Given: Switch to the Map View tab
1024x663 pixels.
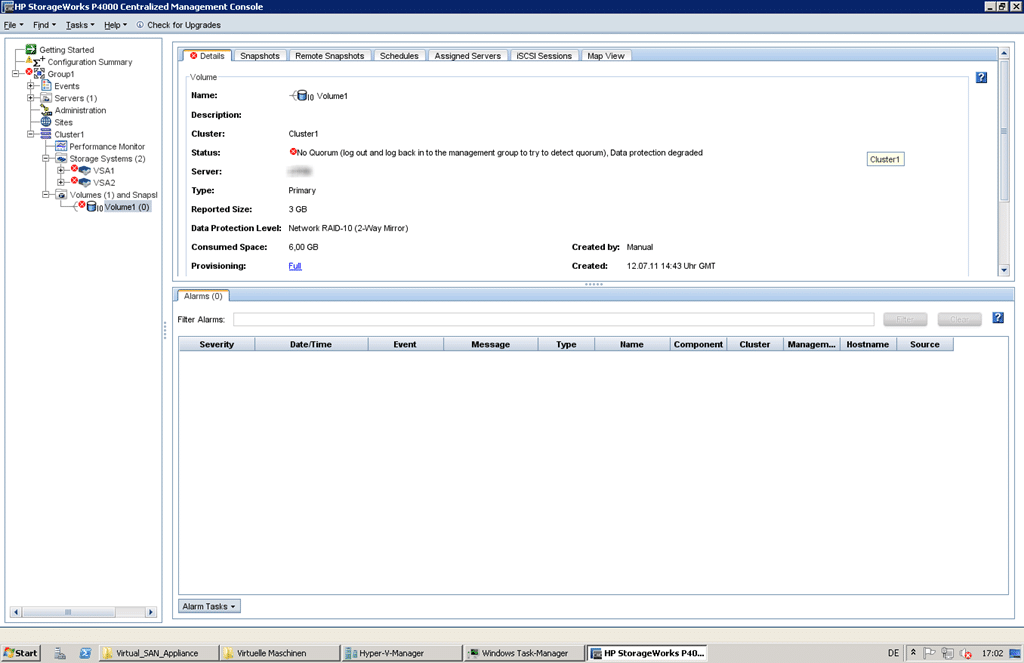Looking at the screenshot, I should coord(605,56).
